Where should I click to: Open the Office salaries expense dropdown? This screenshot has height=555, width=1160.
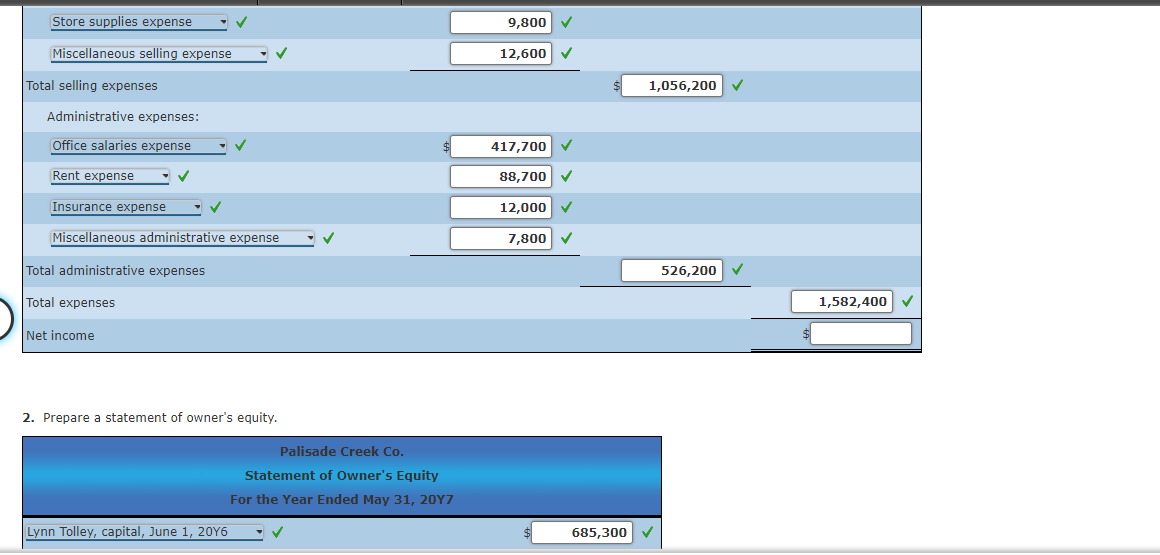point(139,146)
